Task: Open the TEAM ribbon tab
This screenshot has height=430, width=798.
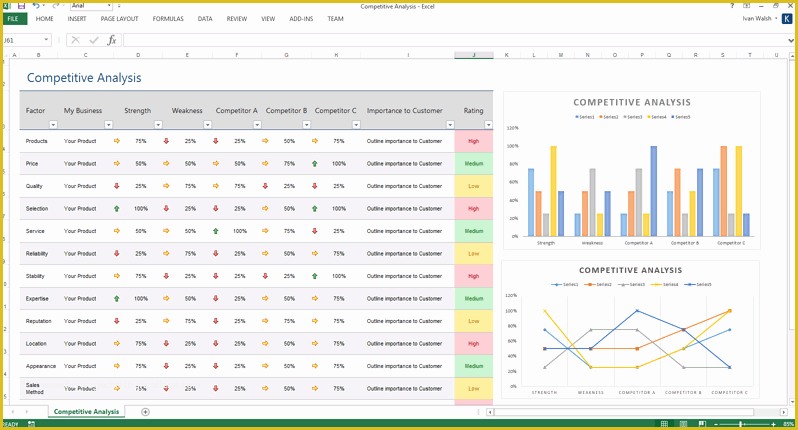Action: click(x=335, y=19)
